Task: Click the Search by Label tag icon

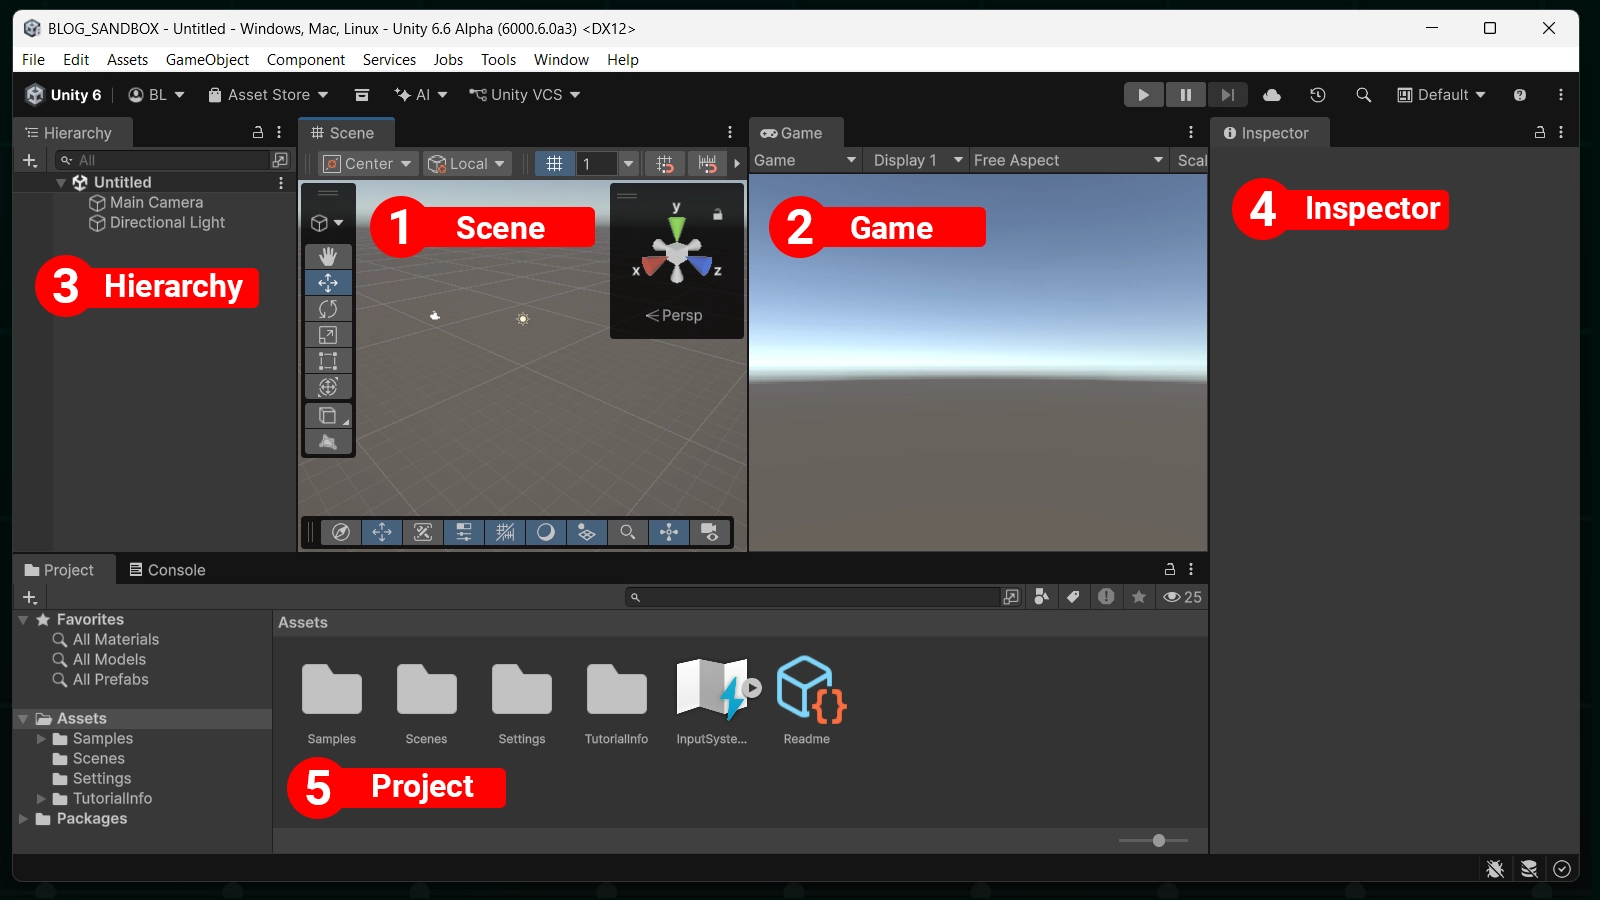Action: (1073, 597)
